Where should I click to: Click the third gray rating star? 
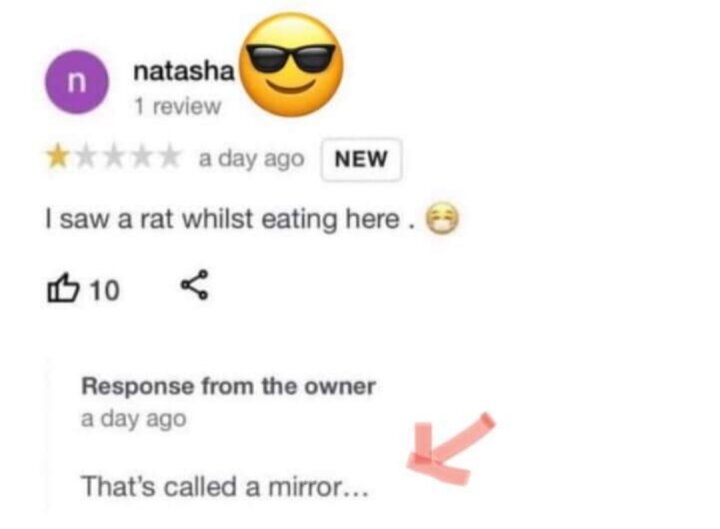tap(114, 157)
